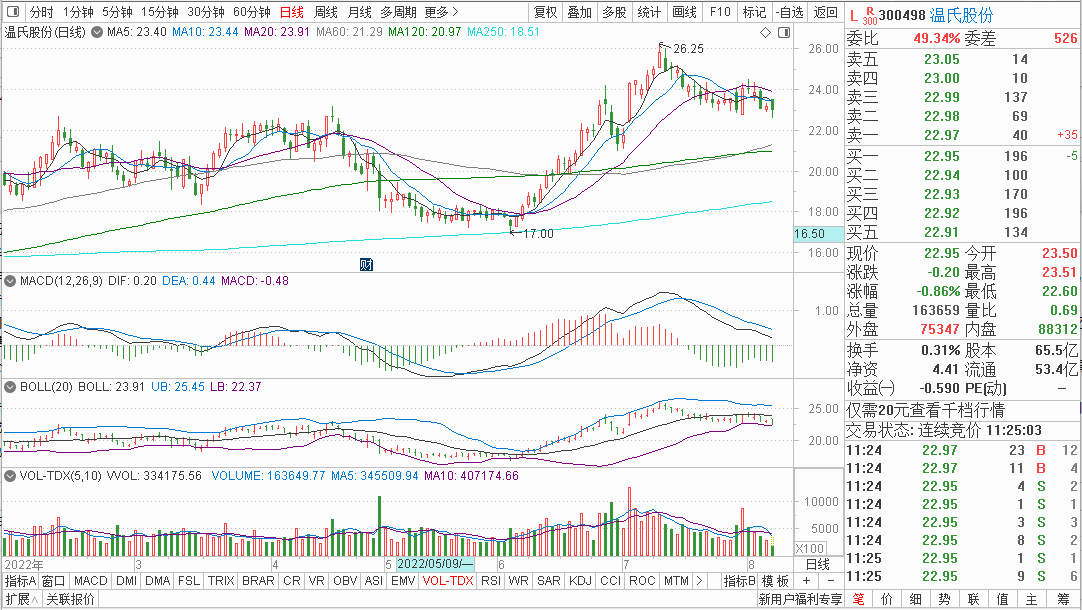The image size is (1082, 610).
Task: Switch to the 月线 monthly period
Action: pos(360,12)
